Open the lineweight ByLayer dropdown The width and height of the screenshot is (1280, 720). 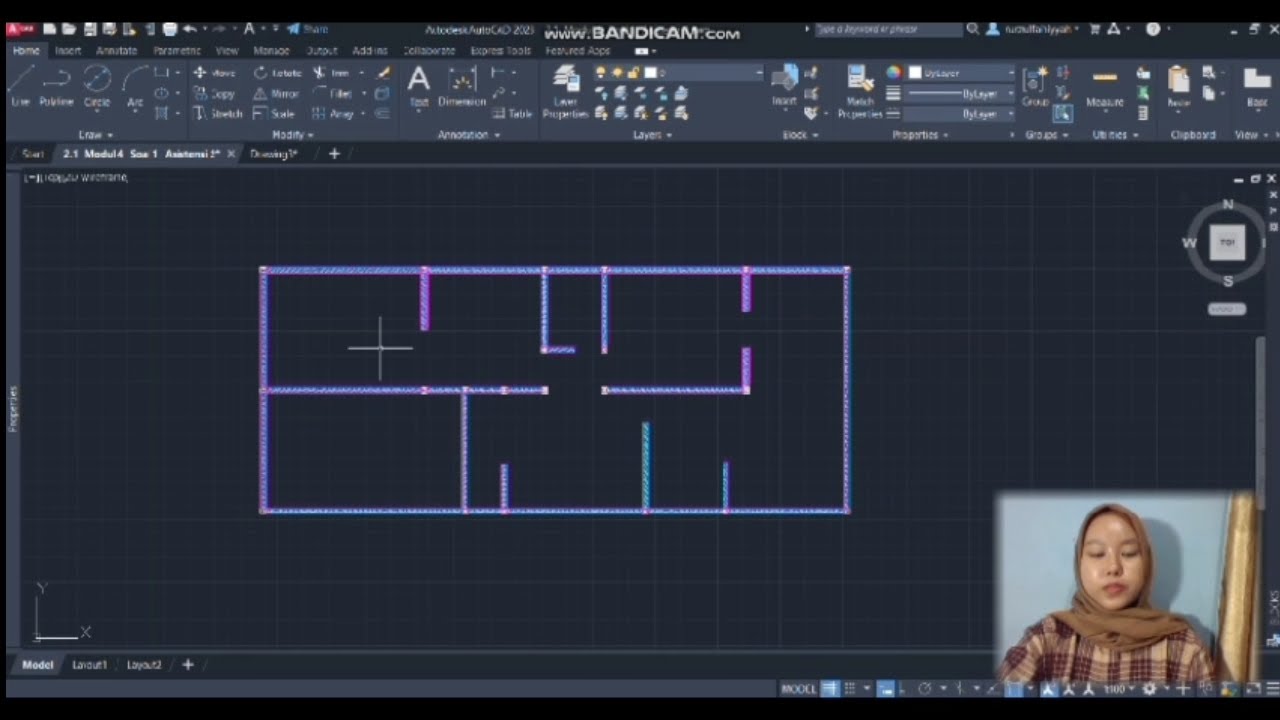(x=960, y=94)
